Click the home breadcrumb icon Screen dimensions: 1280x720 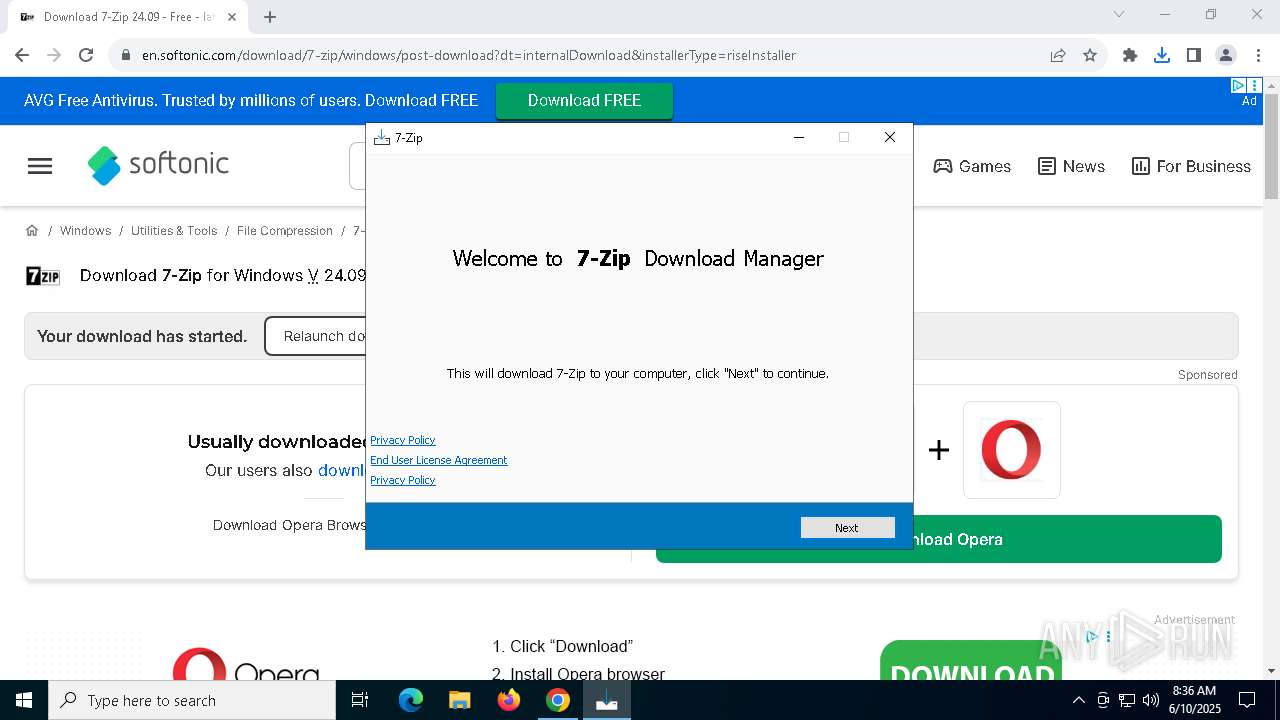(x=32, y=230)
